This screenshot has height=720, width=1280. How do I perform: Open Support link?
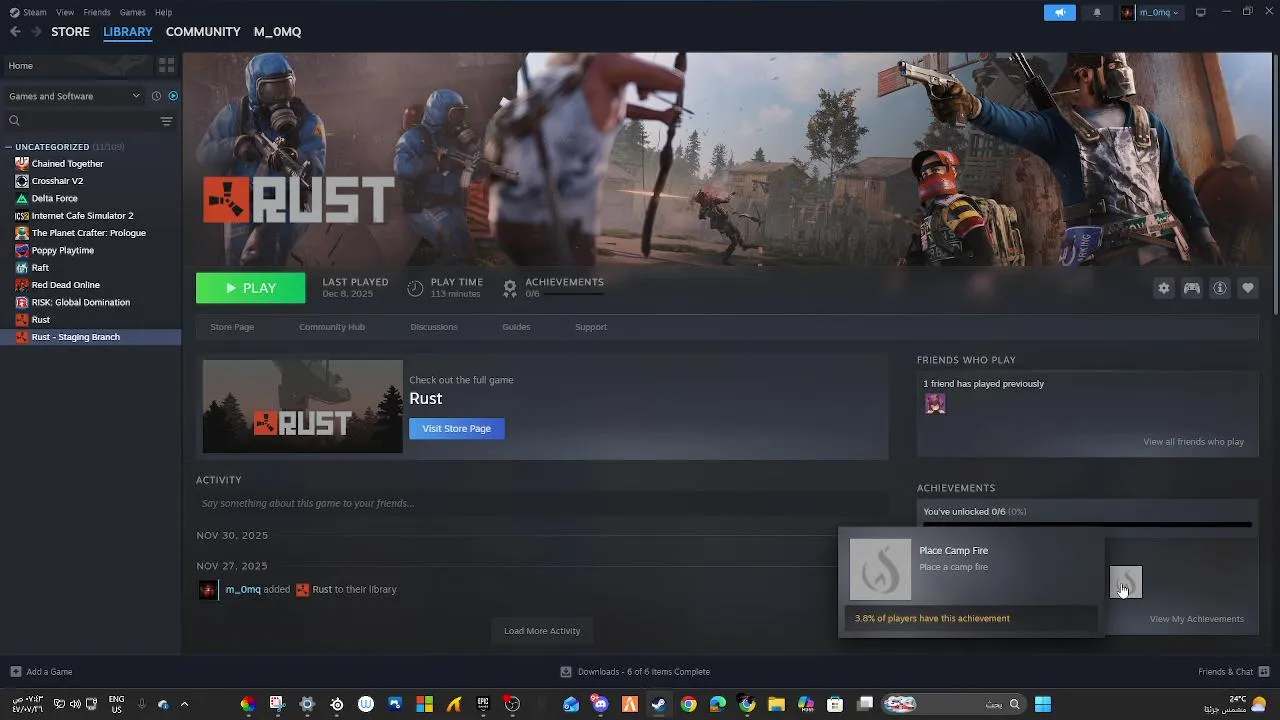(x=591, y=327)
